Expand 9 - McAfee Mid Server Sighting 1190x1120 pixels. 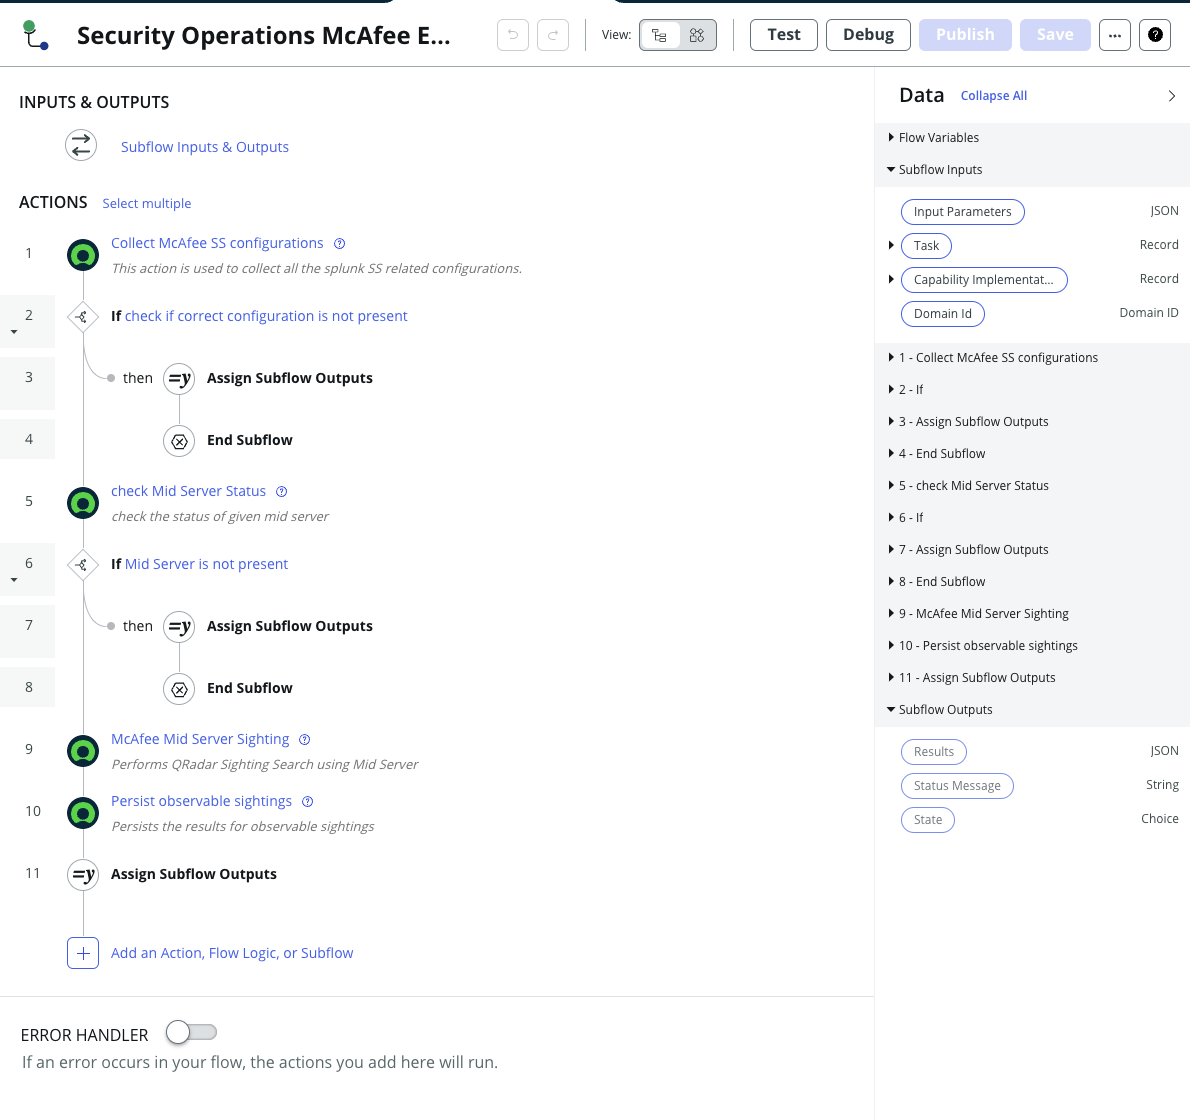(891, 613)
